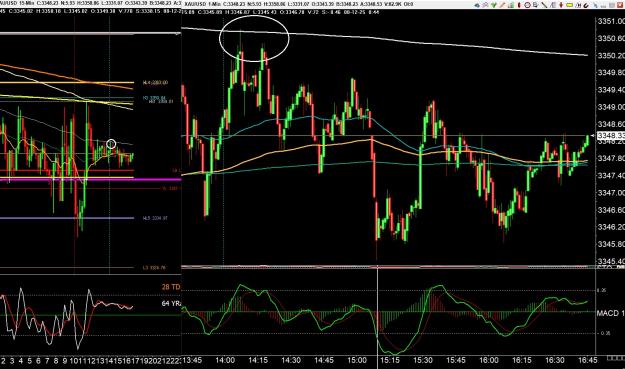Select the red down arrow marker tool

[561, 5]
